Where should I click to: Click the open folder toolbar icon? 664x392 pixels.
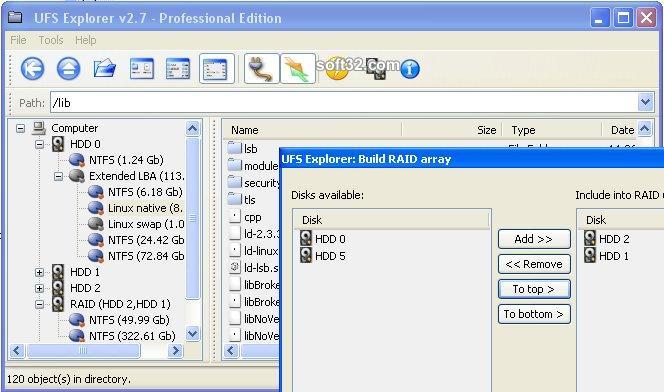tap(105, 69)
